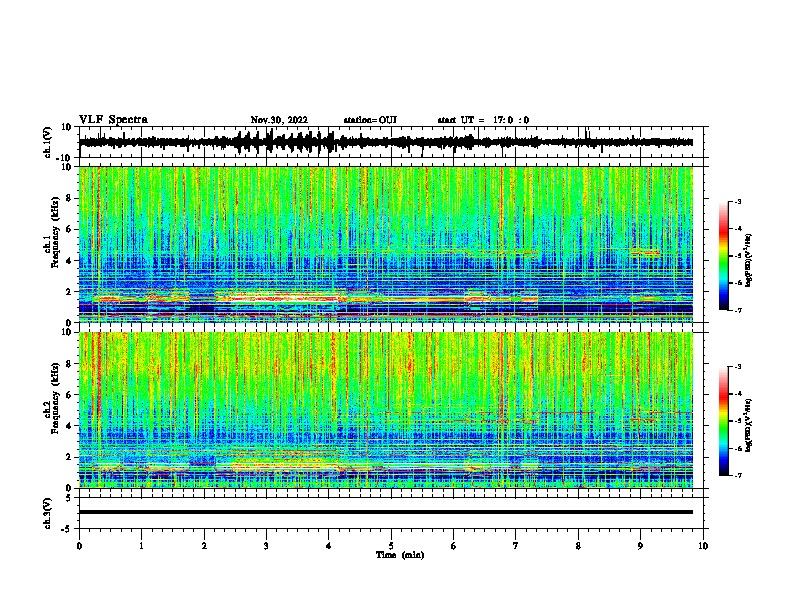This screenshot has height=612, width=792.
Task: Click the "ch.3(V)" waveform axis label
Action: click(x=48, y=513)
